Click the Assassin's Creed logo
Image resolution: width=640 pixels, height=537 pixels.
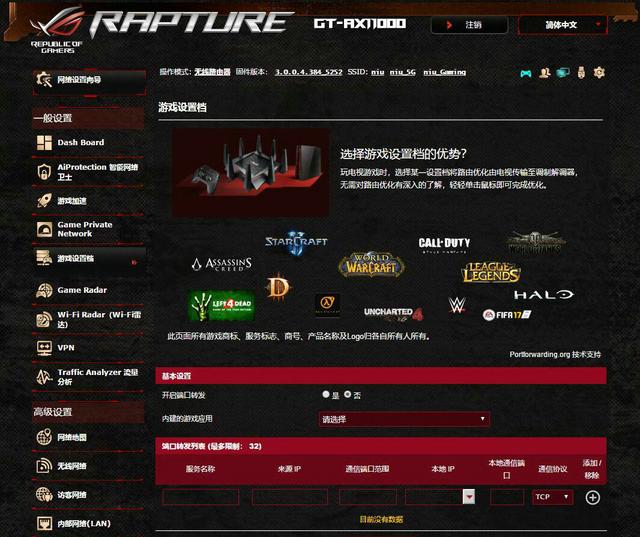pos(222,264)
